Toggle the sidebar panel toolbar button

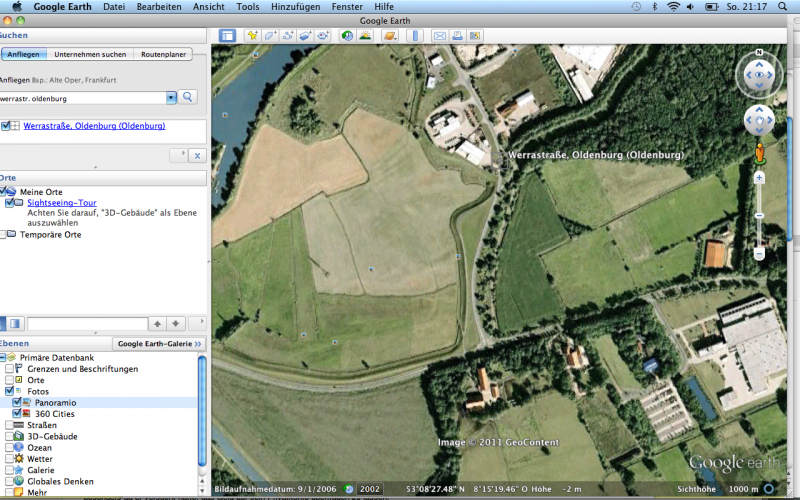(x=227, y=36)
